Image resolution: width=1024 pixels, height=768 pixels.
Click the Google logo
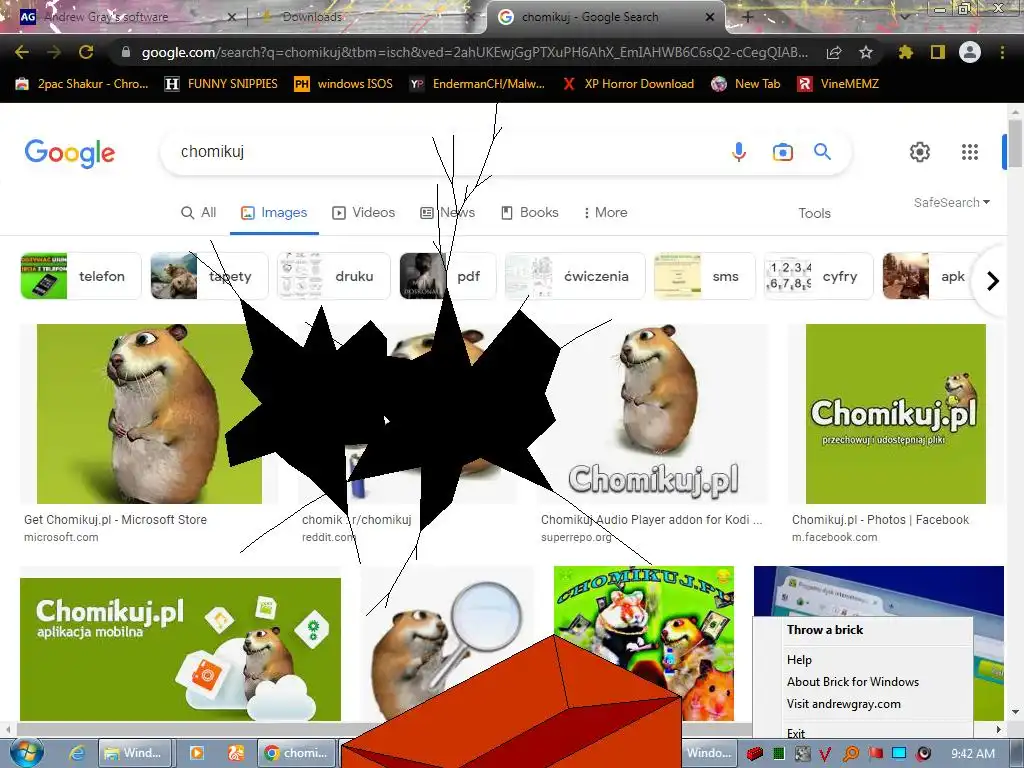coord(70,153)
